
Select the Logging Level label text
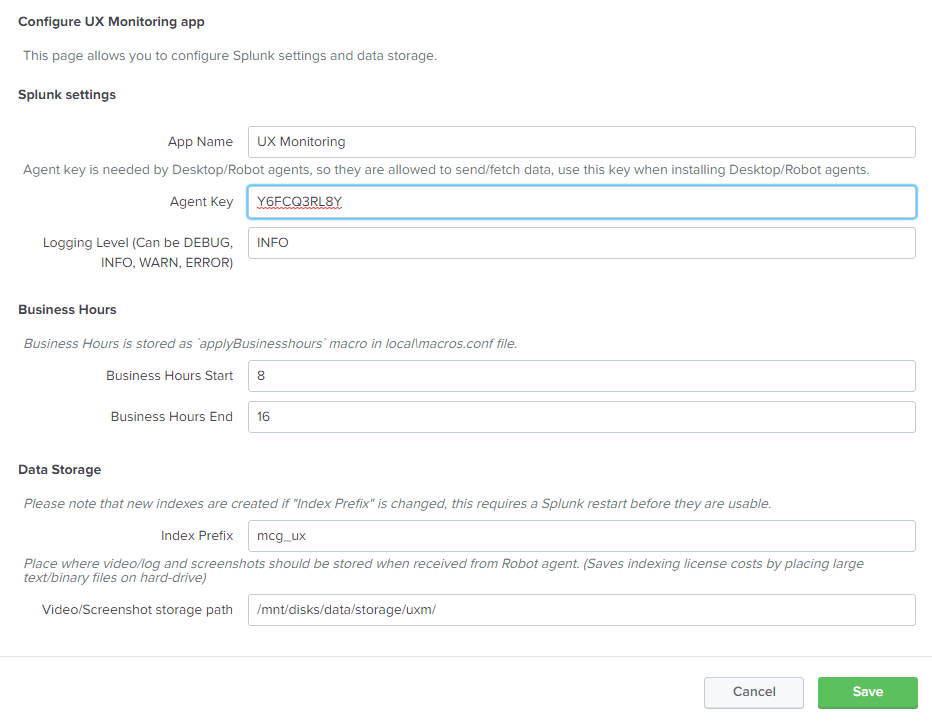(x=138, y=253)
